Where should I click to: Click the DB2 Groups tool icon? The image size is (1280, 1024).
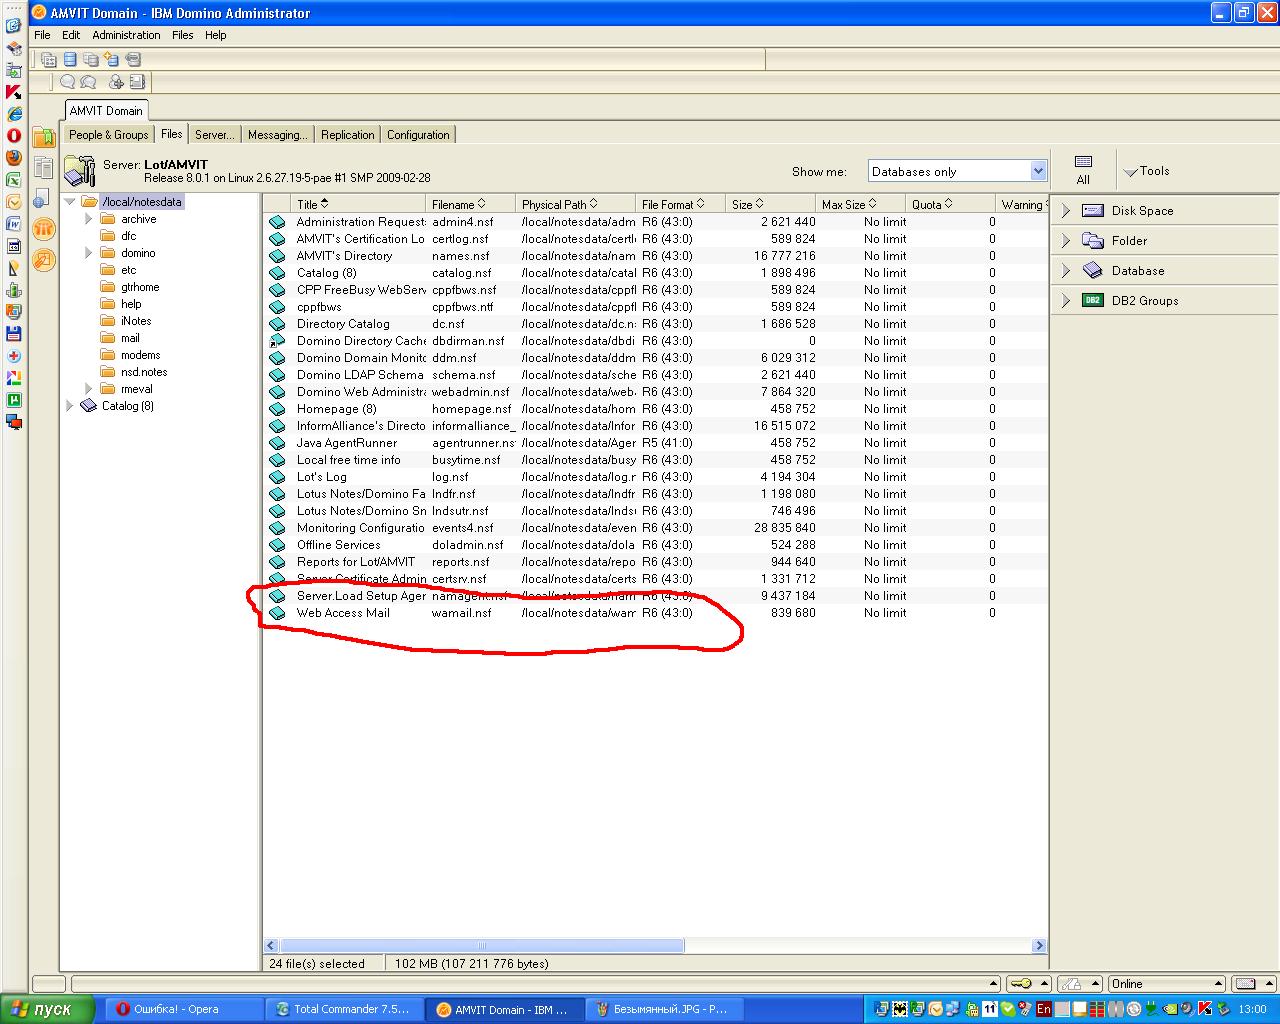click(x=1093, y=301)
